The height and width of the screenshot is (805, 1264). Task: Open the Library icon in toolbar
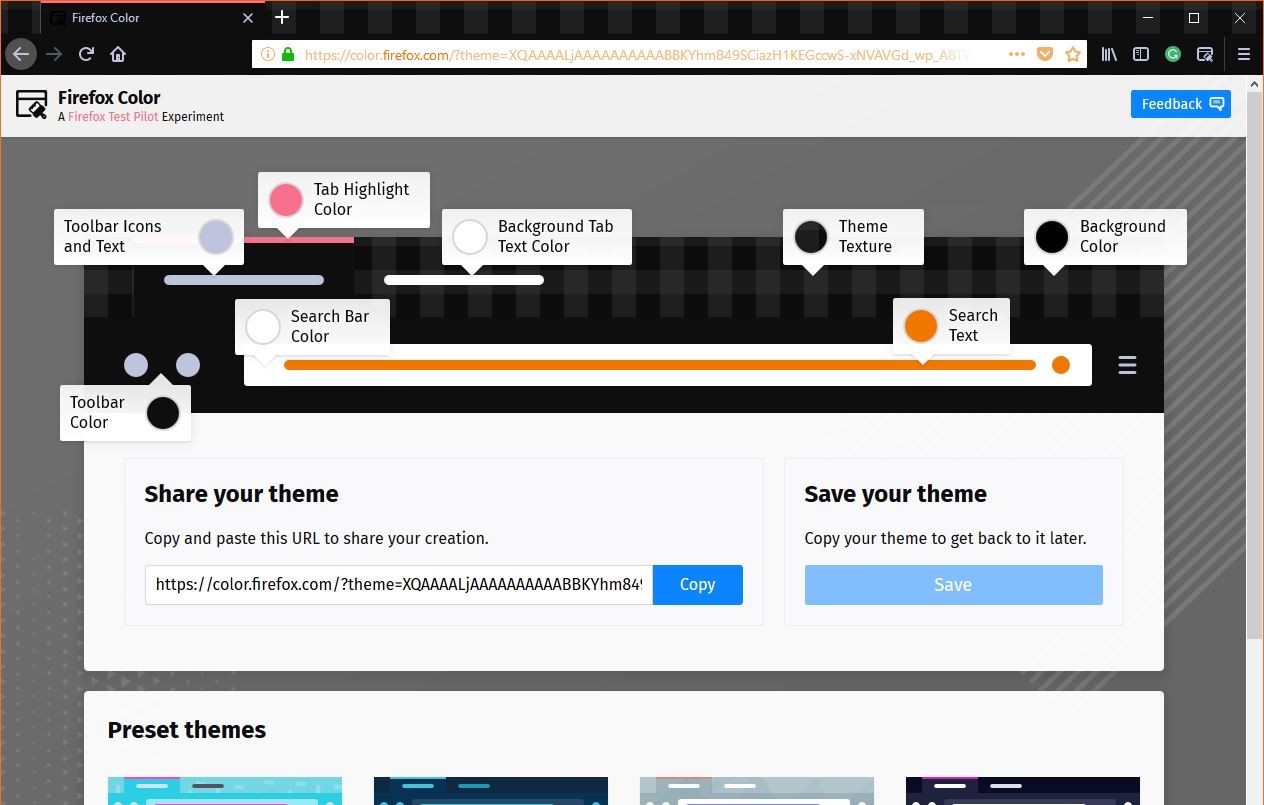(1109, 54)
